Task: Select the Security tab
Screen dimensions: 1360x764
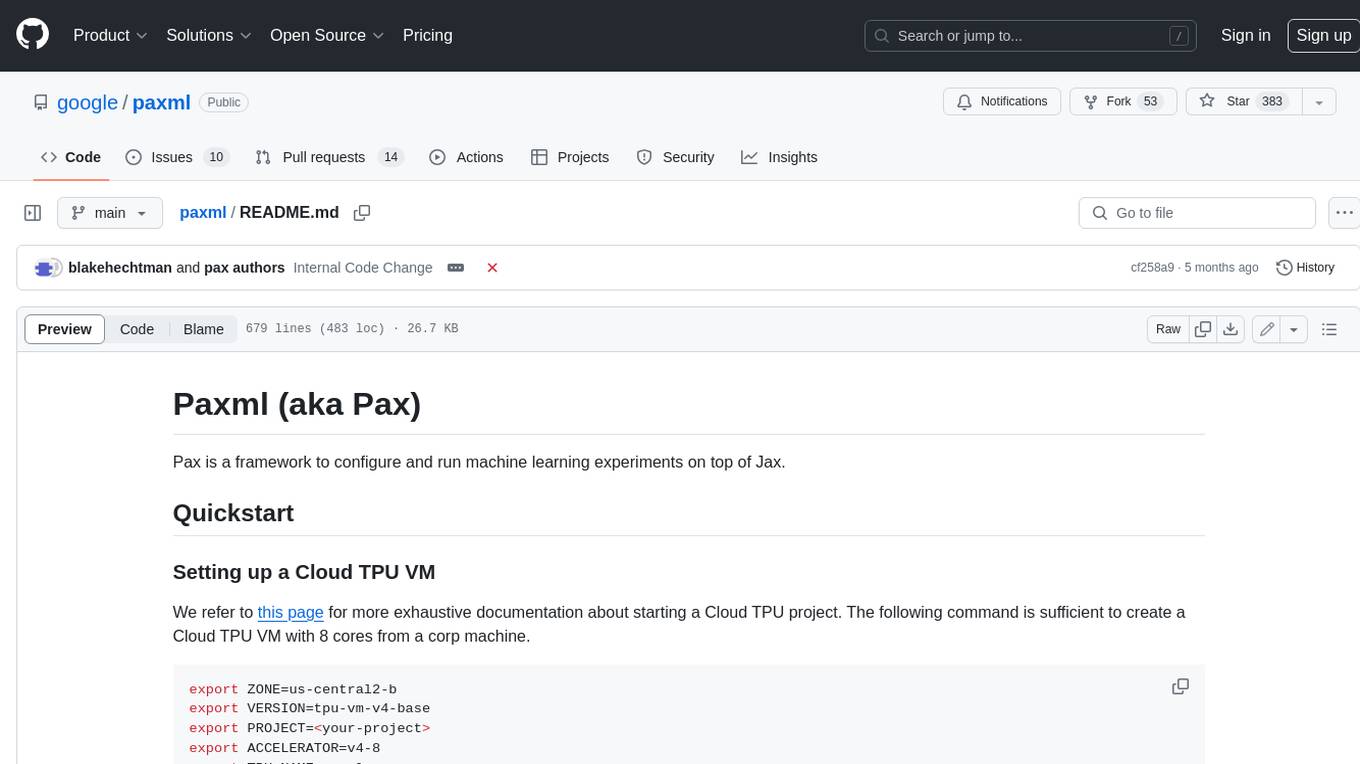Action: [x=676, y=157]
